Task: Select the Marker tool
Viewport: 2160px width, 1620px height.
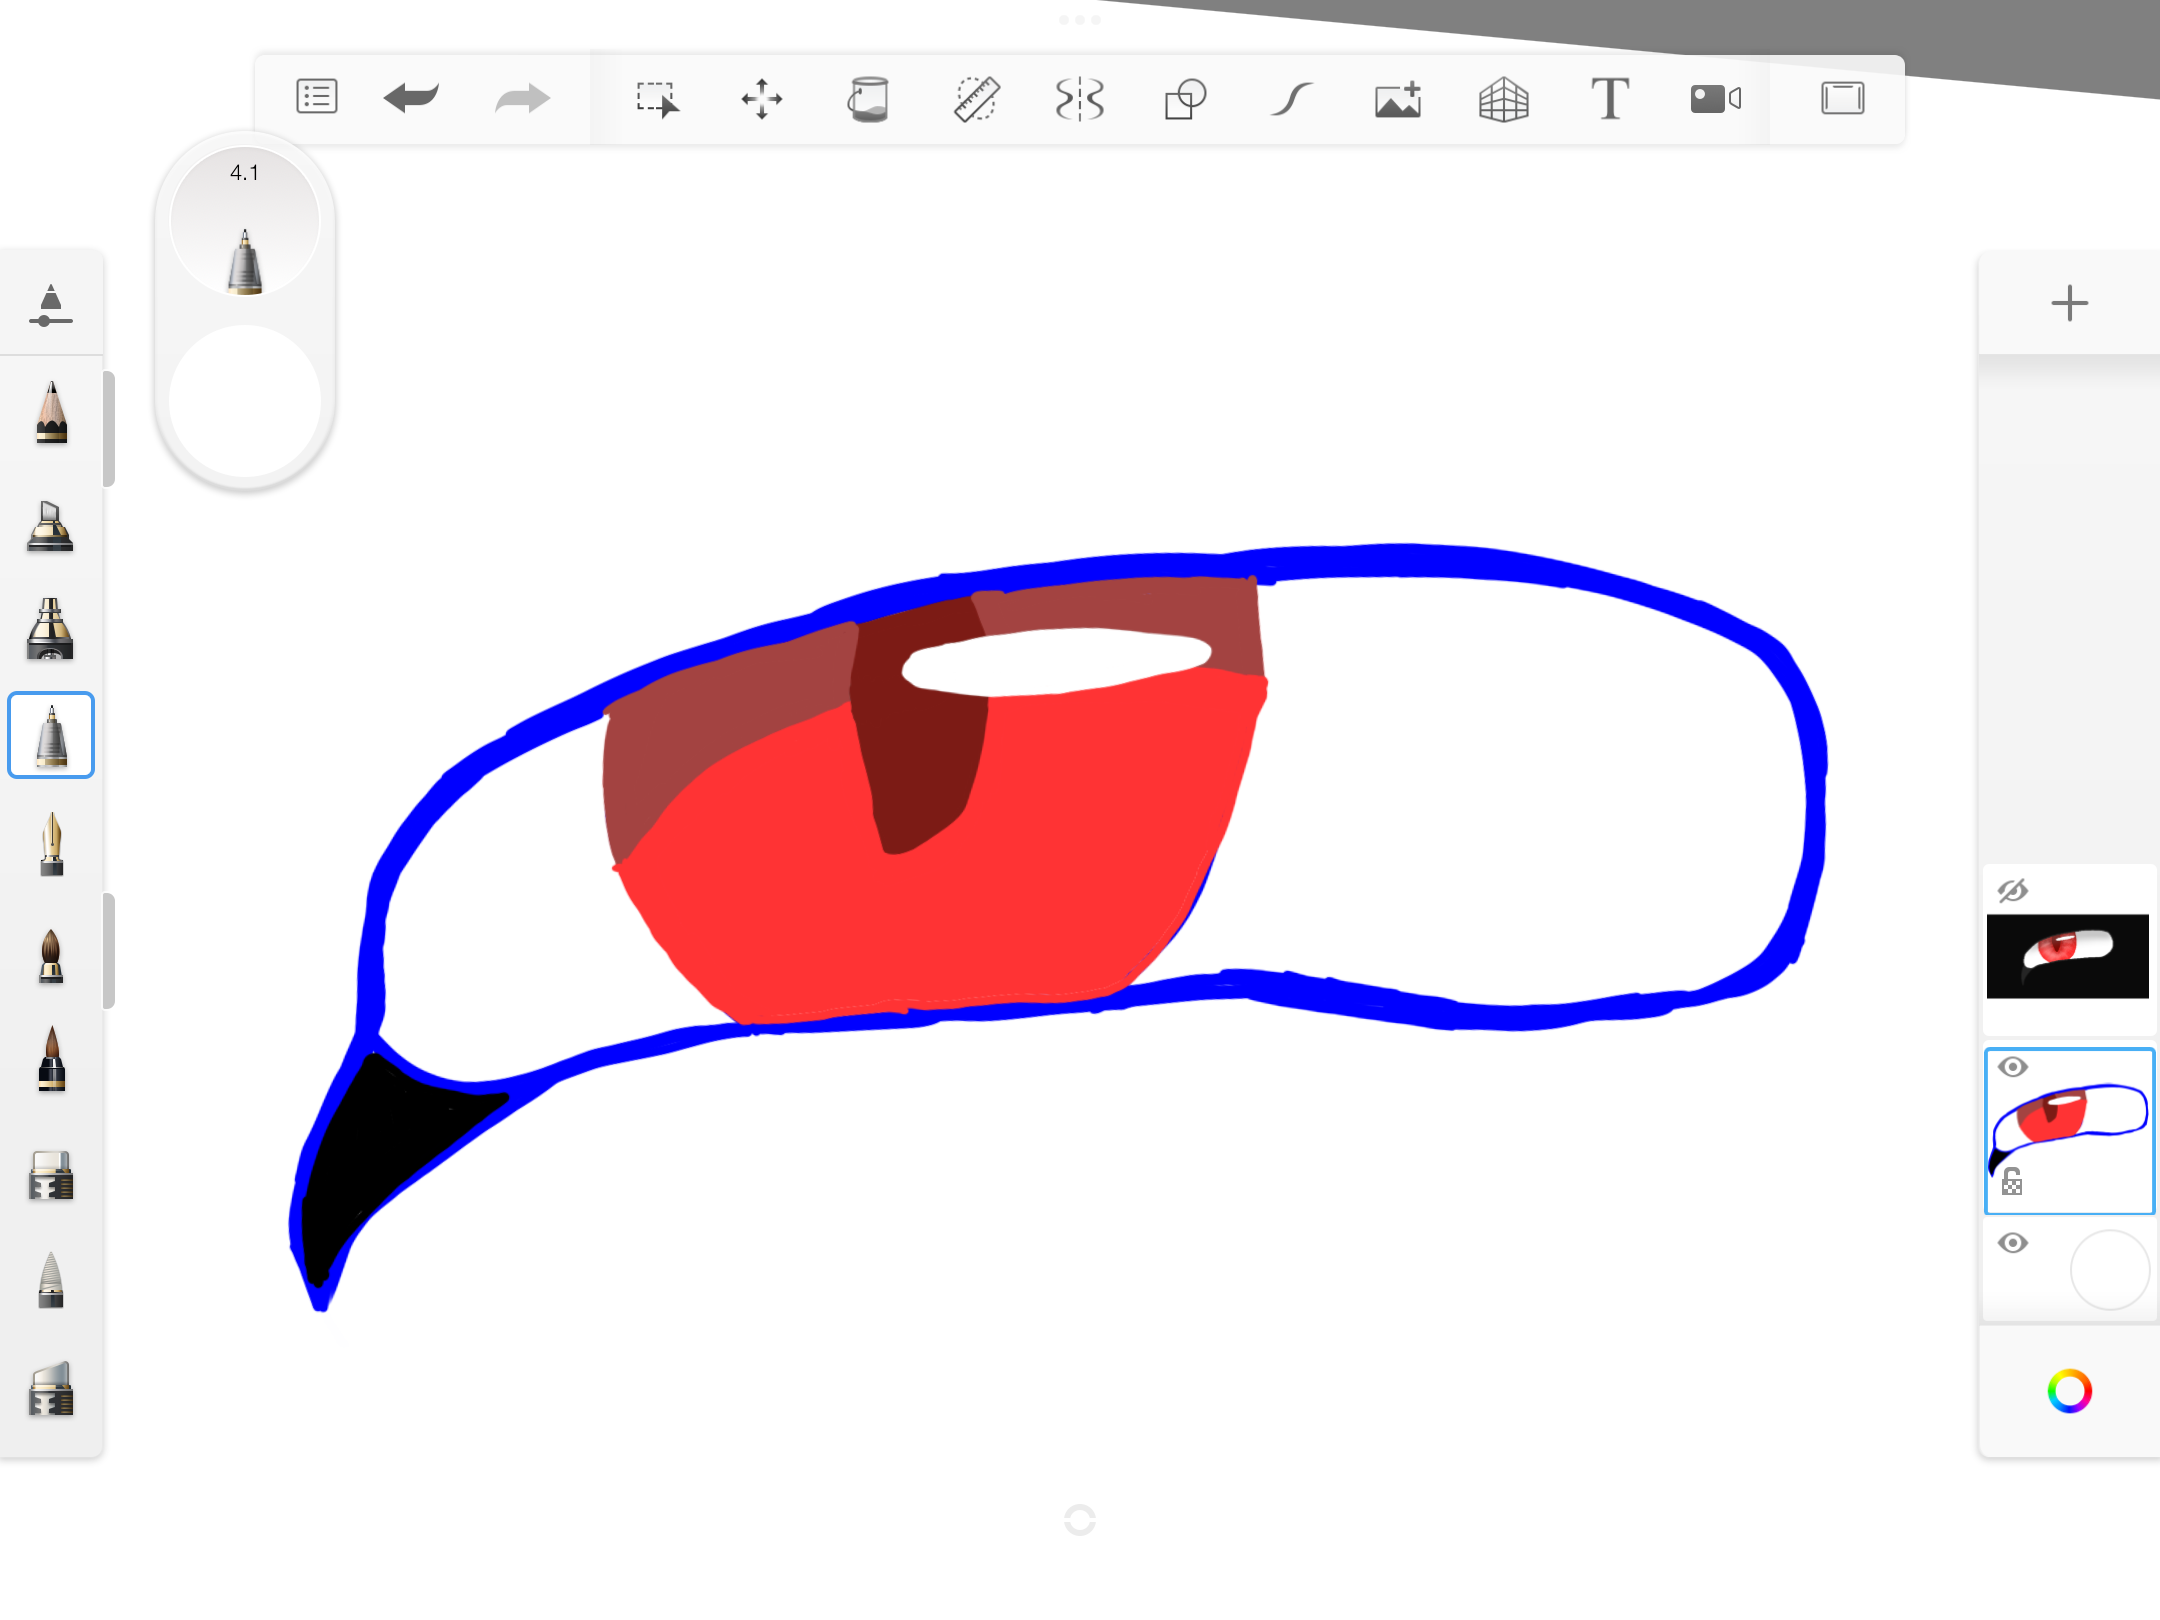Action: 50,527
